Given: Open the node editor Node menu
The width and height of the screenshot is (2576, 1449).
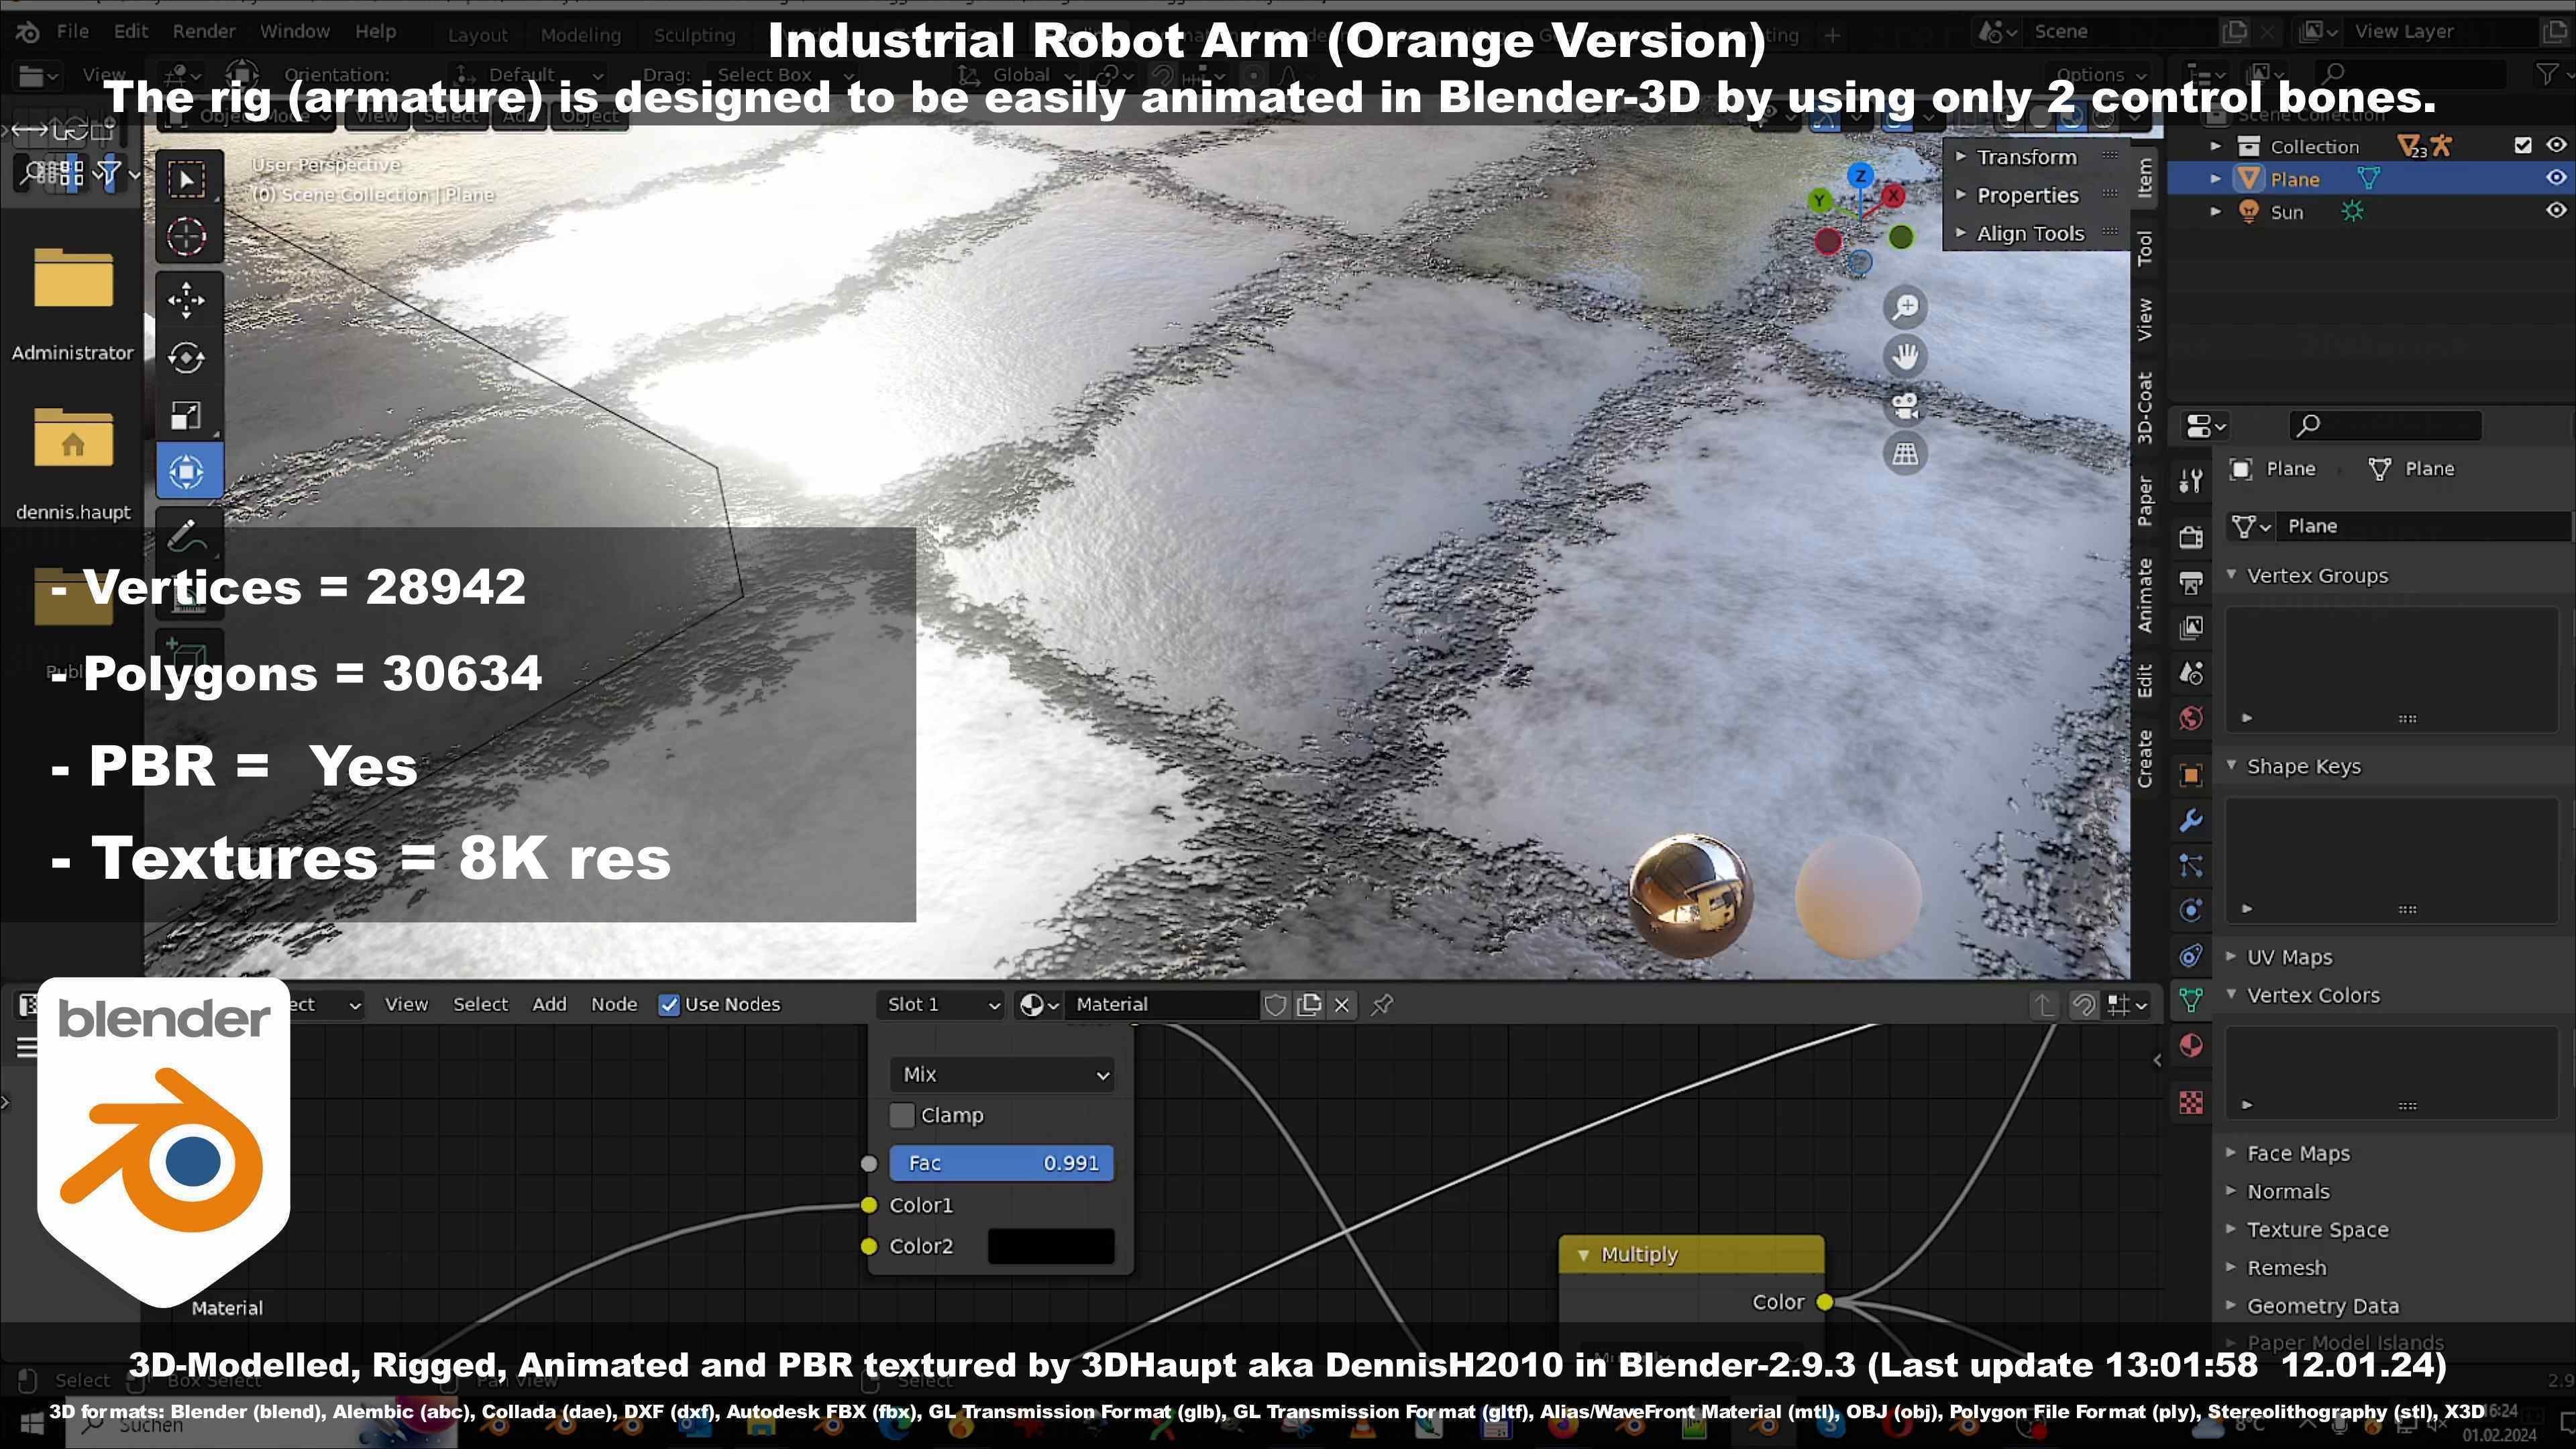Looking at the screenshot, I should [x=614, y=1004].
